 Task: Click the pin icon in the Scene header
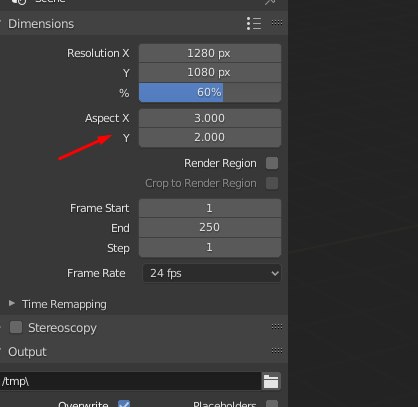click(x=271, y=2)
